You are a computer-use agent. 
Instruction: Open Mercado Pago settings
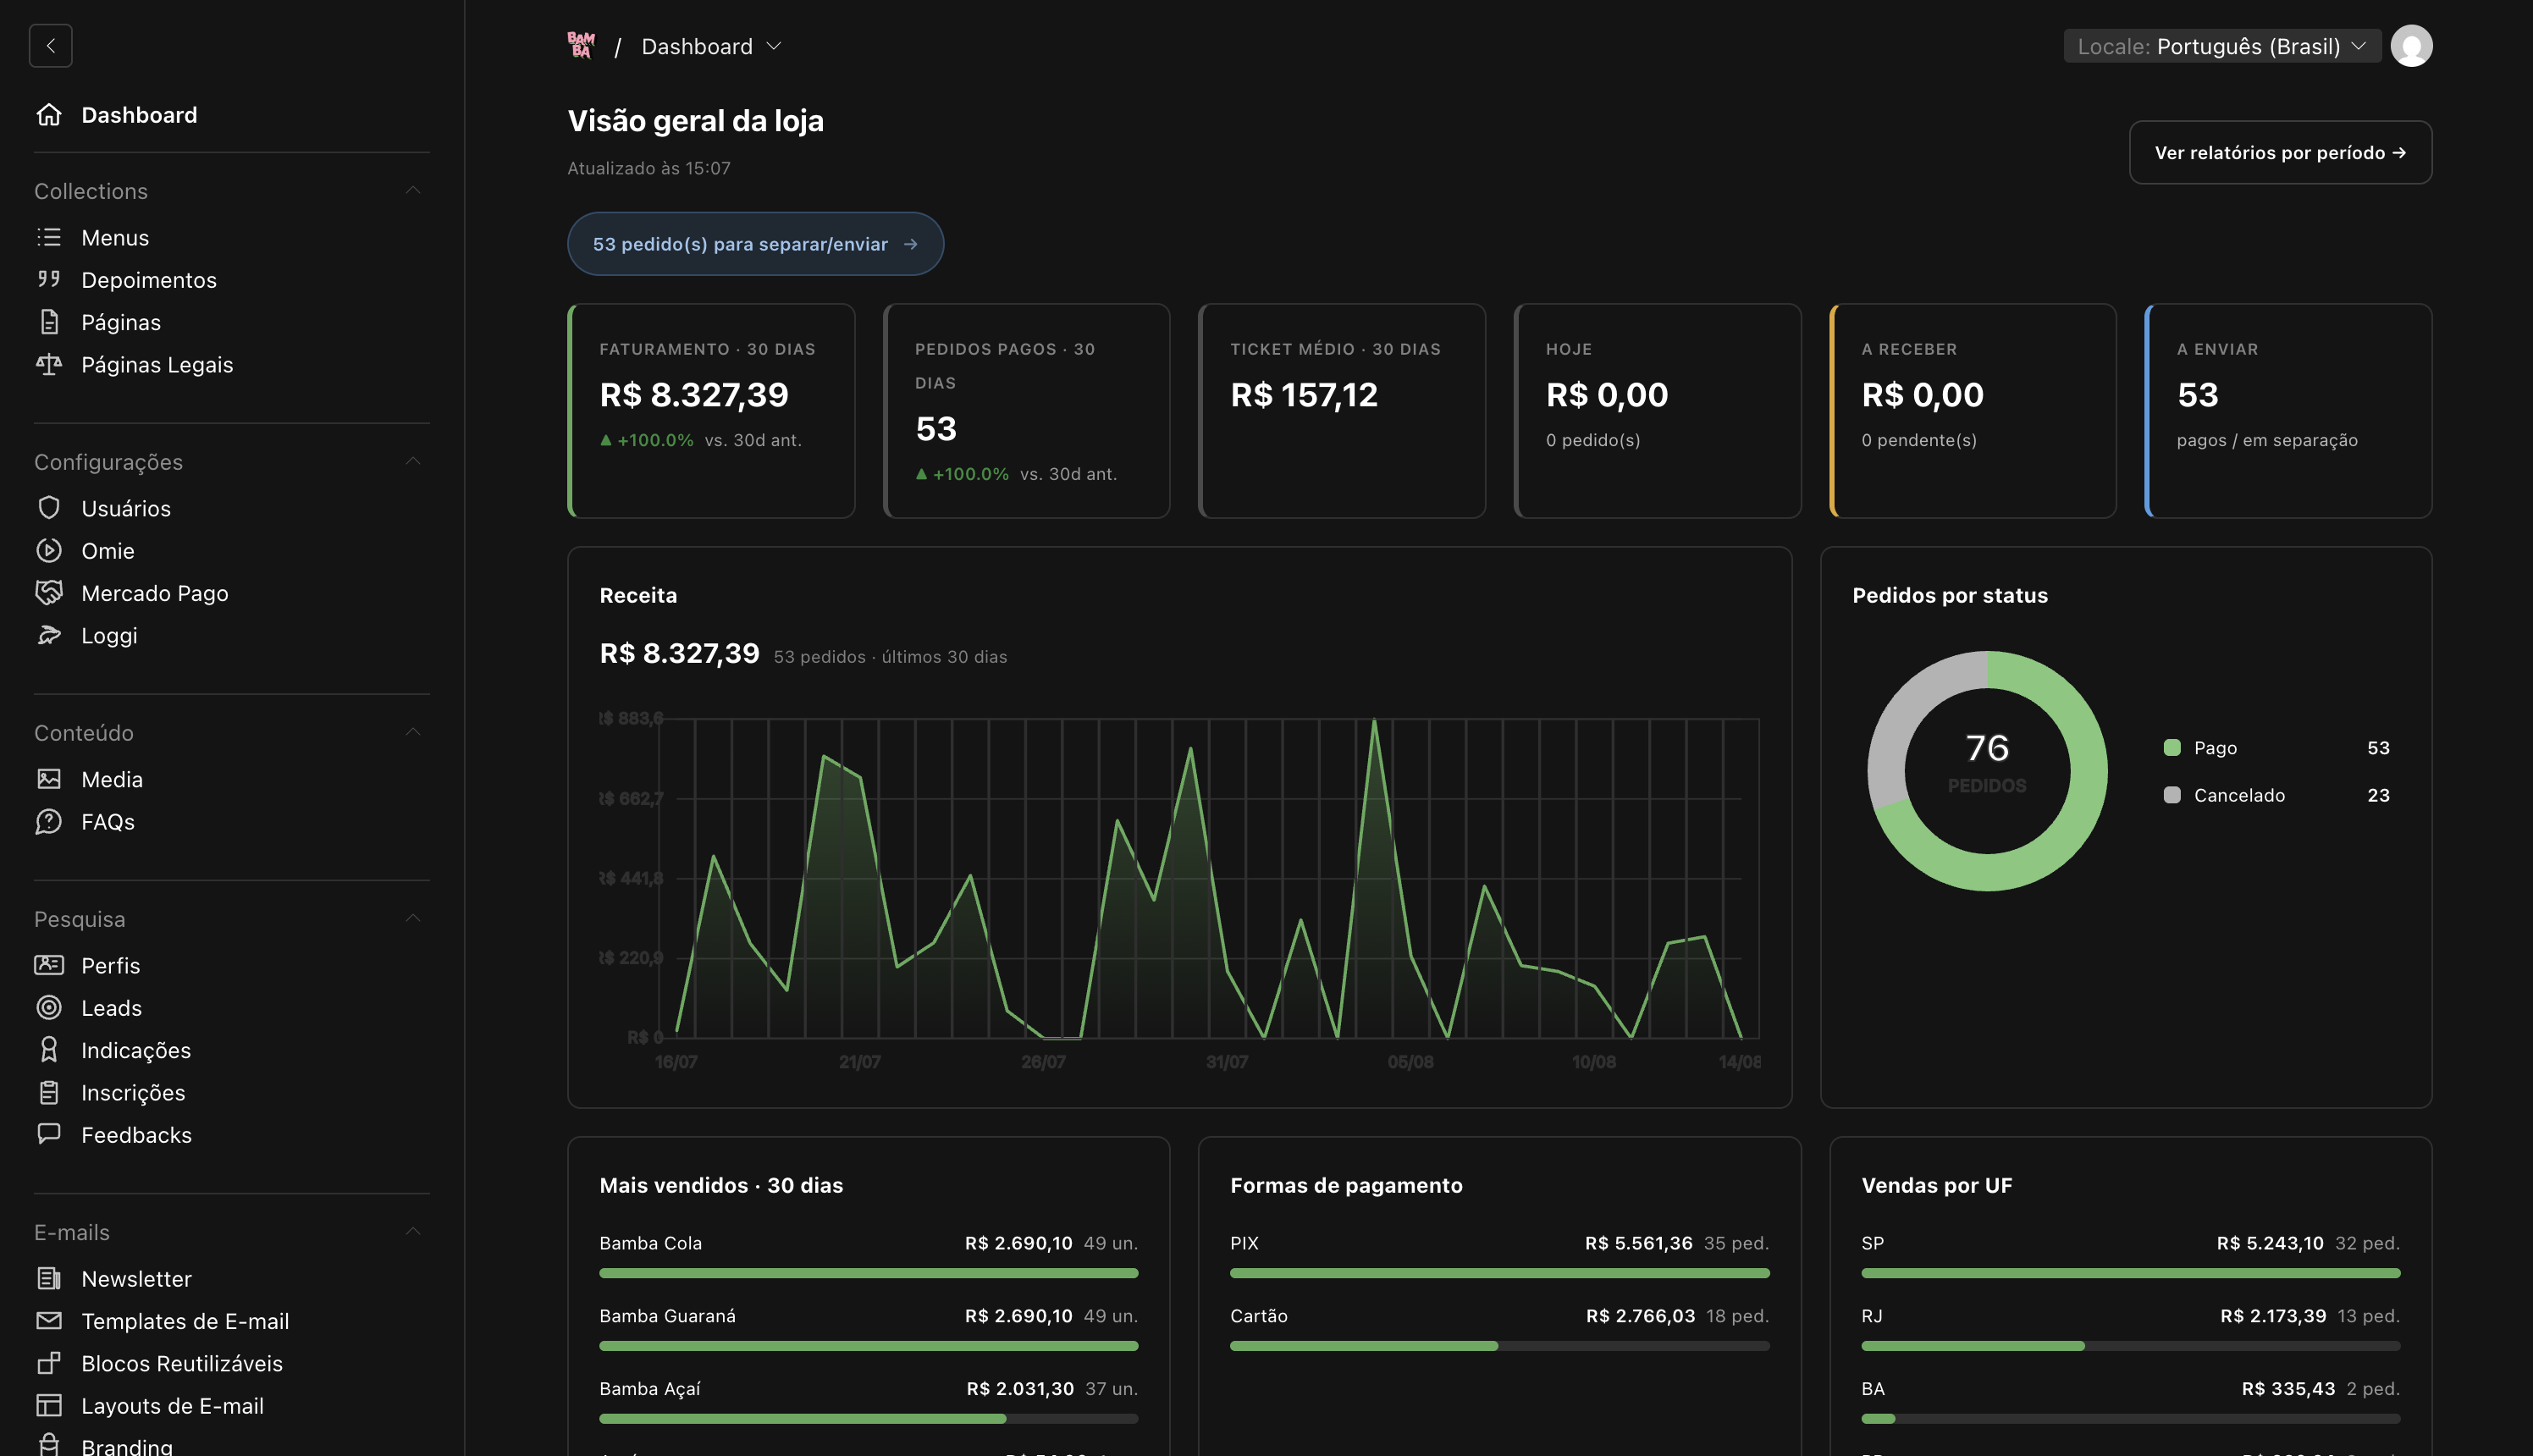coord(155,593)
